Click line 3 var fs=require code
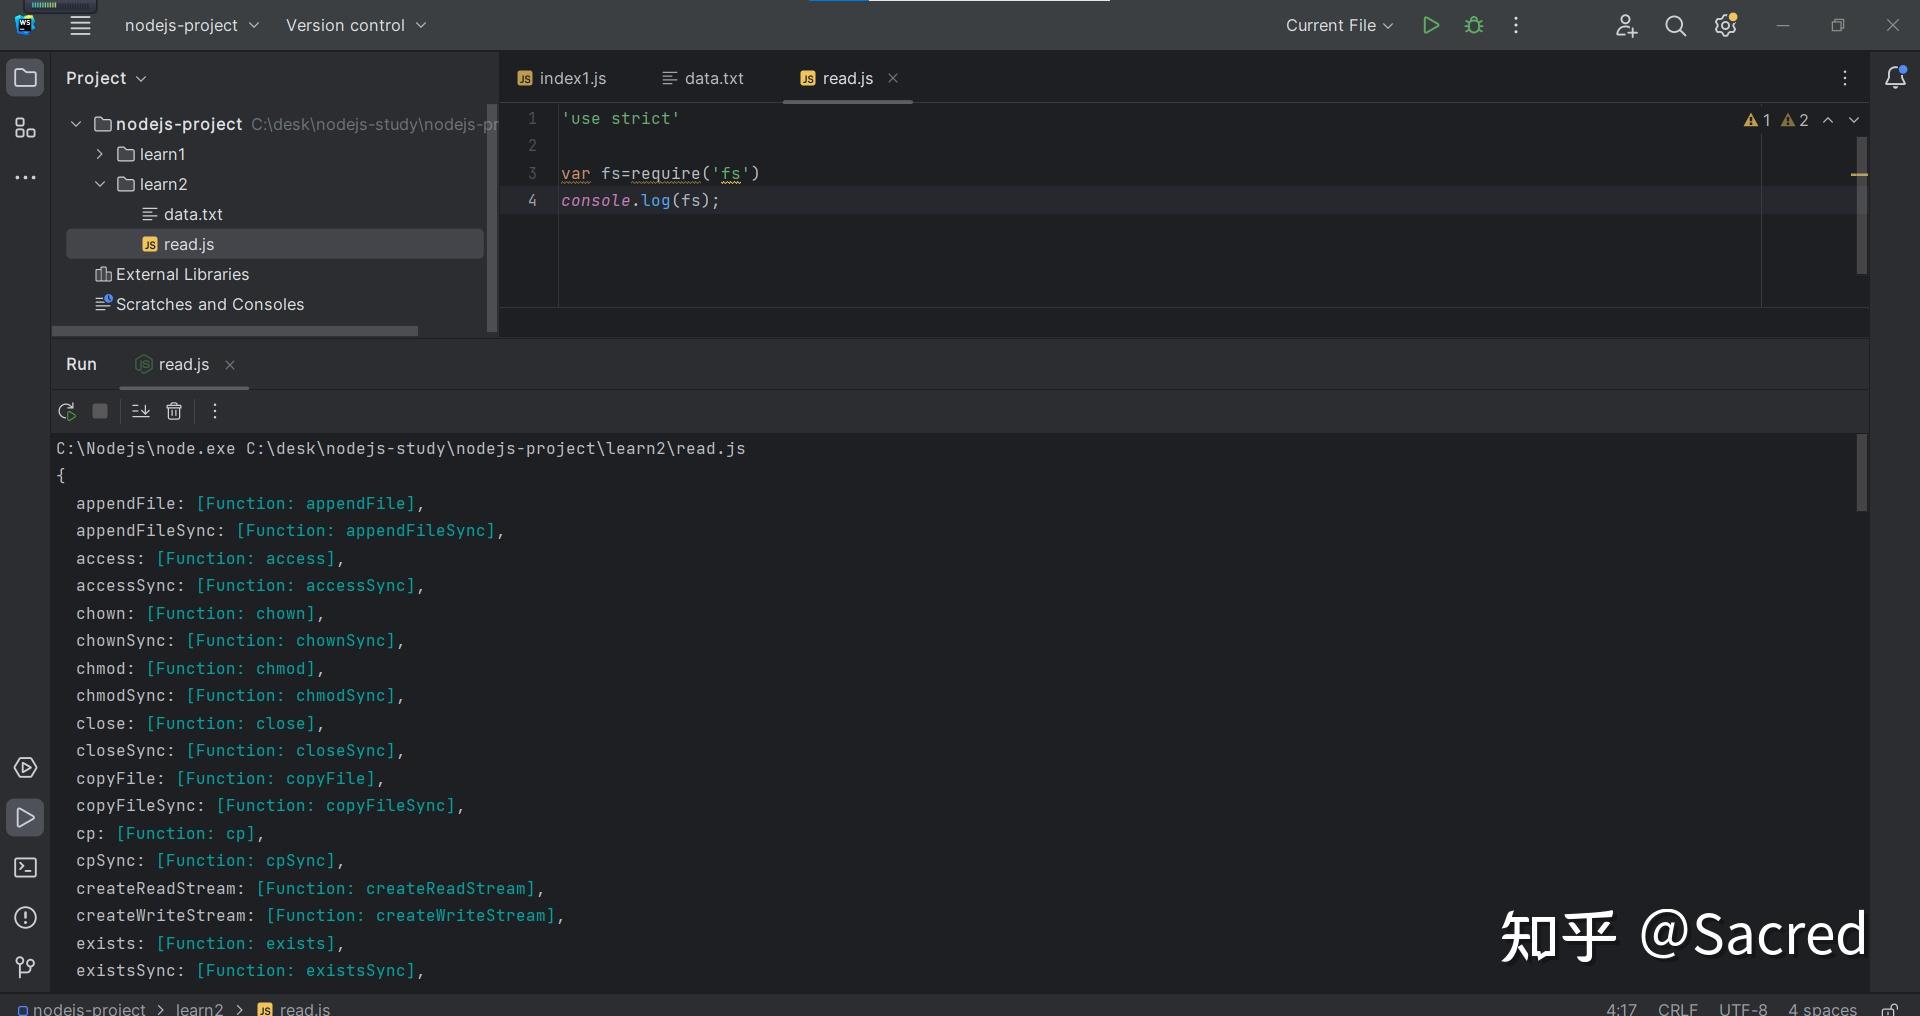This screenshot has width=1920, height=1016. coord(660,173)
